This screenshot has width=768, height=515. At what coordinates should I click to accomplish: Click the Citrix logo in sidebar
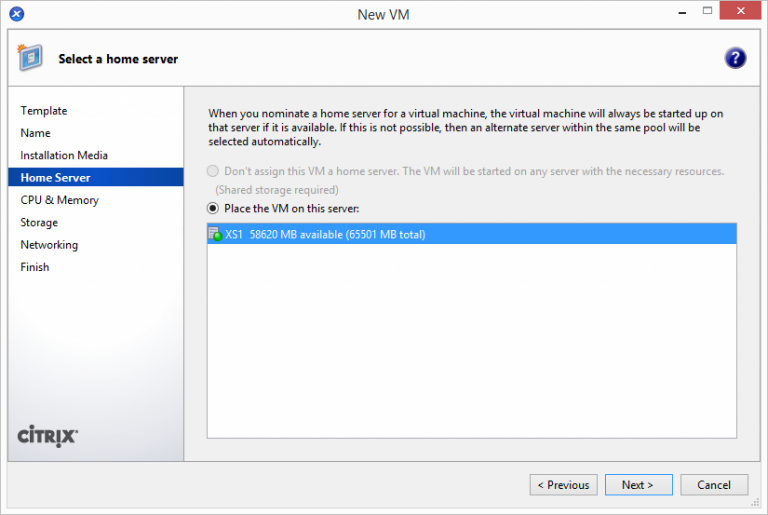48,436
